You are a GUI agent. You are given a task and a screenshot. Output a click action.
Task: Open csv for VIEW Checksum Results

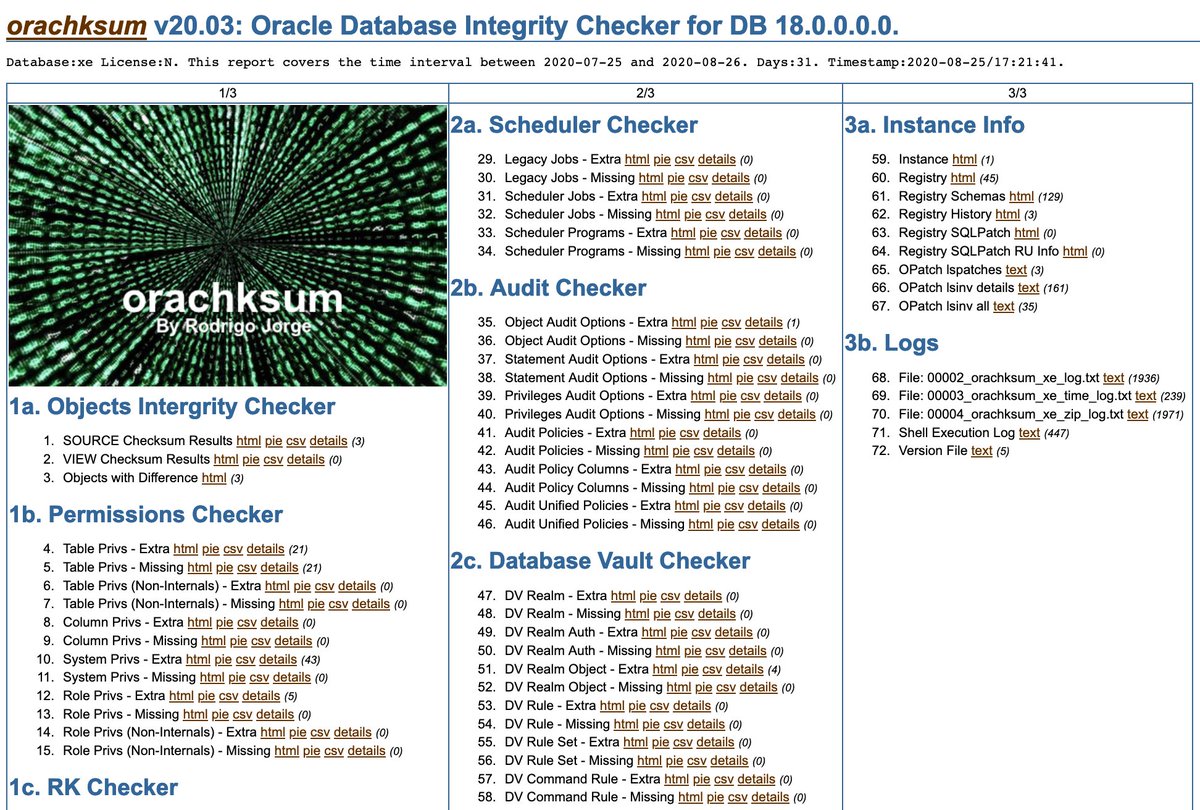(273, 459)
